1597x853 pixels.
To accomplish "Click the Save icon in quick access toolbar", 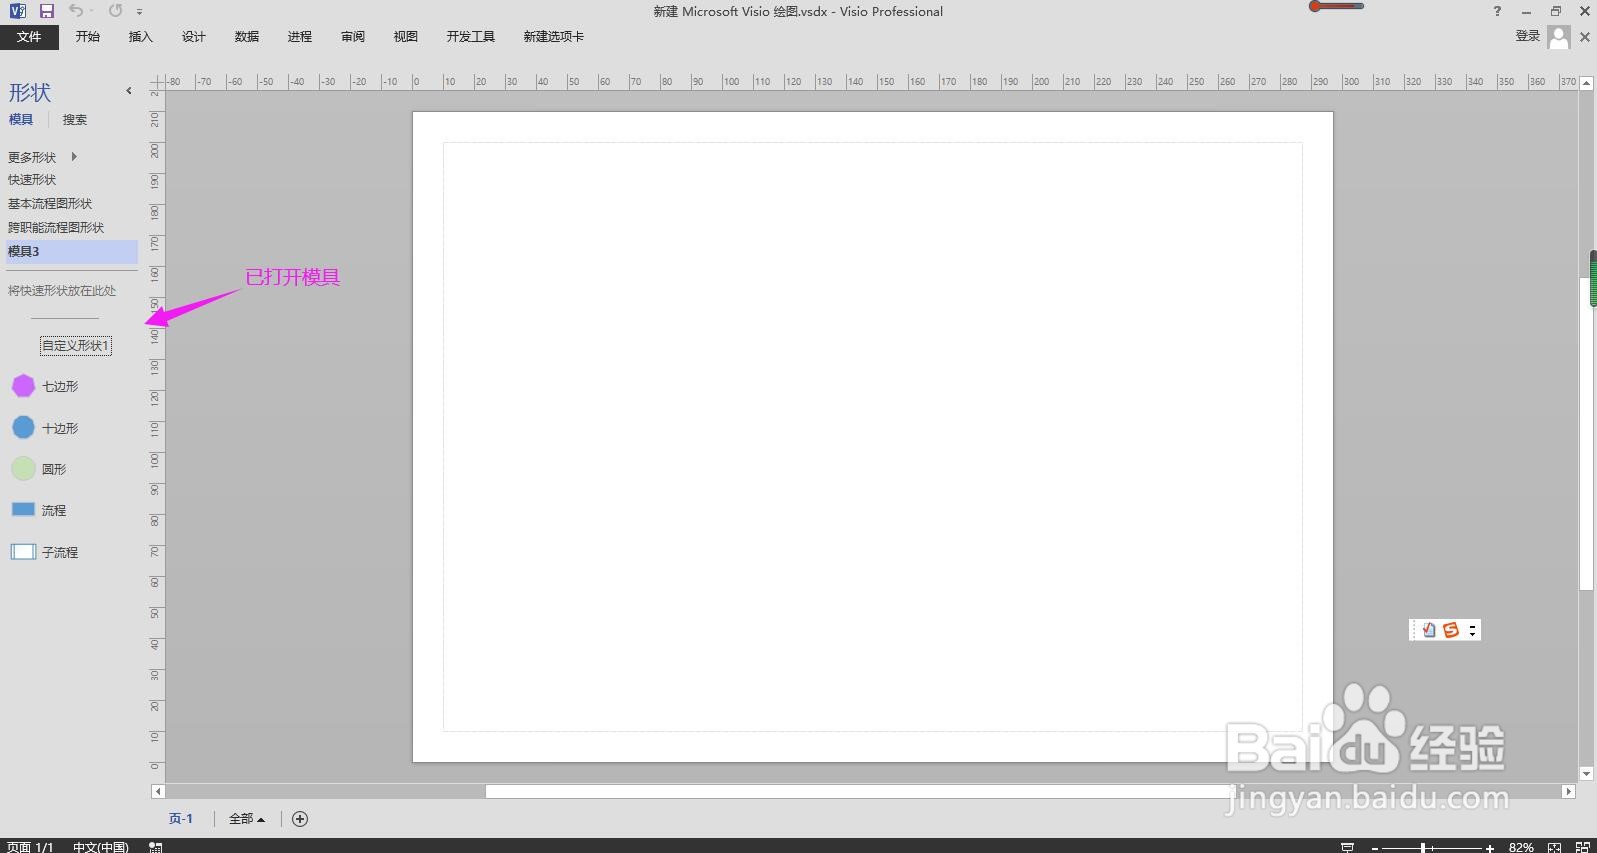I will (46, 11).
